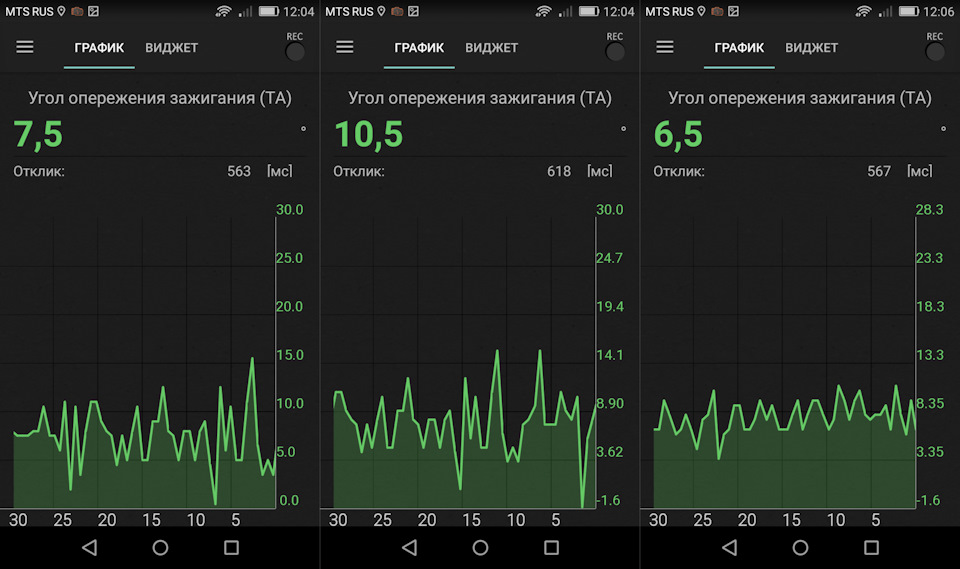The width and height of the screenshot is (960, 569).
Task: Tap the signal bars in the 12:06 status bar
Action: coord(885,11)
